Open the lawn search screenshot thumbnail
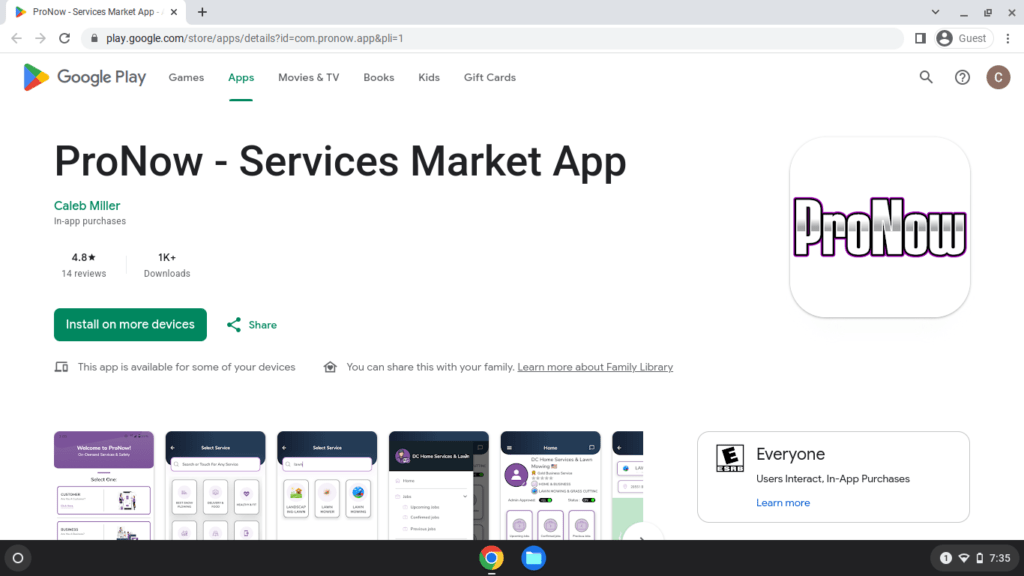 [327, 485]
